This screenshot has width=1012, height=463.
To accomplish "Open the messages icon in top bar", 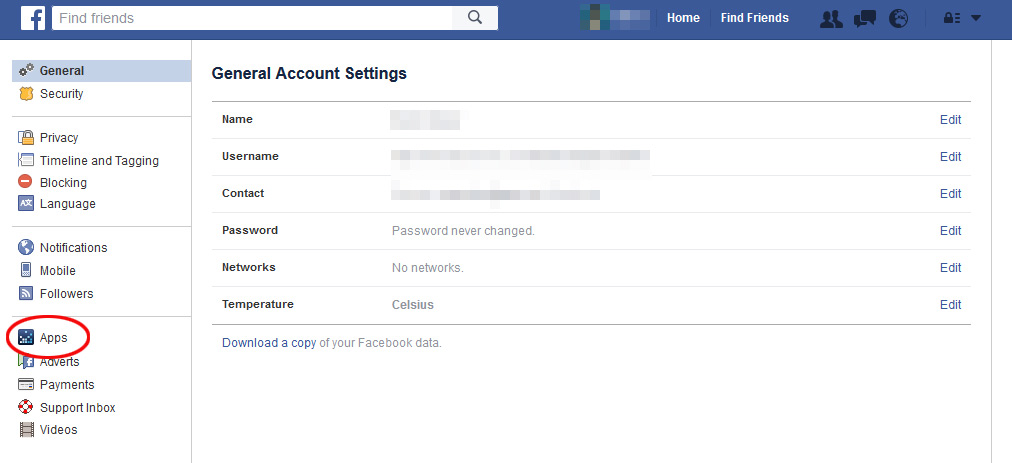I will click(x=865, y=19).
